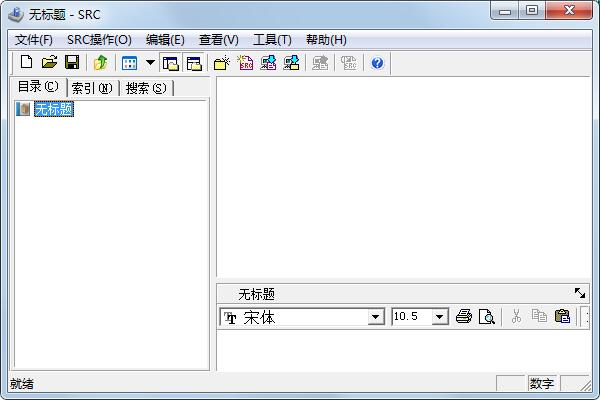
Task: Open help with the question mark icon
Action: click(377, 63)
